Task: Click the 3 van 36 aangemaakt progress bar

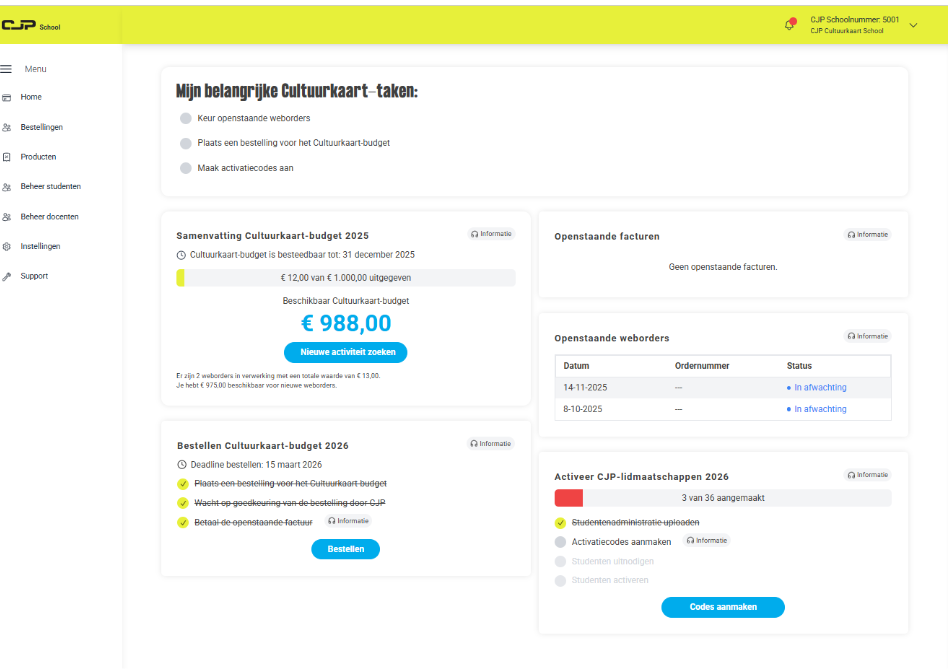Action: [x=722, y=496]
